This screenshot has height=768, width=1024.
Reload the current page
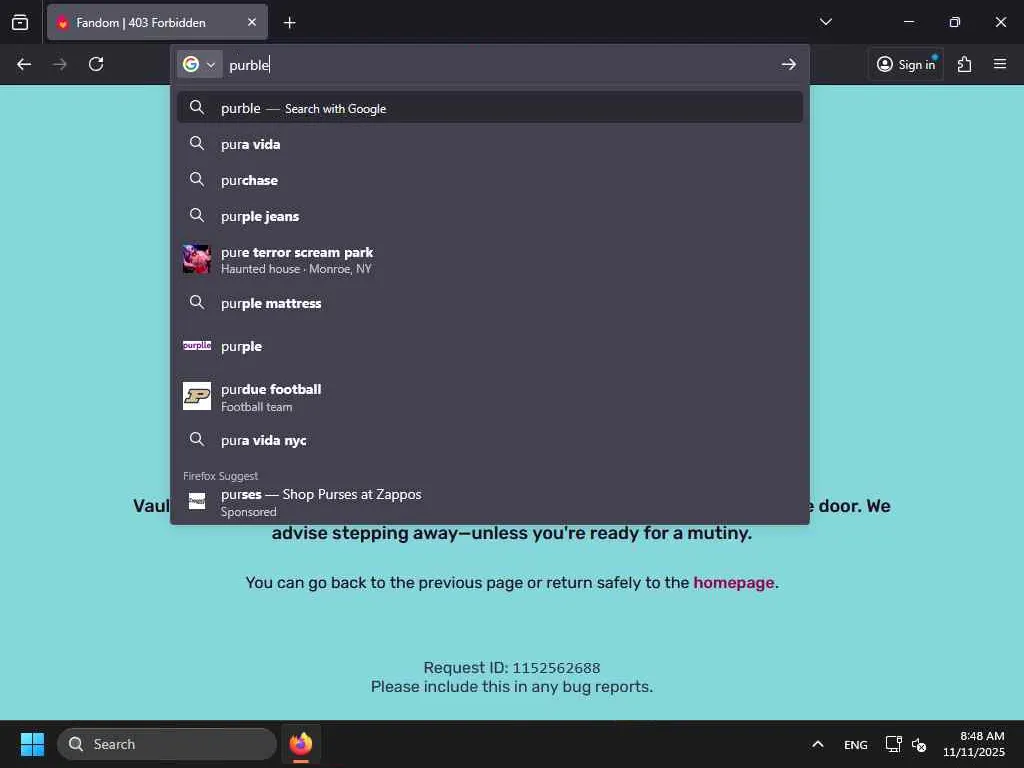click(x=96, y=64)
